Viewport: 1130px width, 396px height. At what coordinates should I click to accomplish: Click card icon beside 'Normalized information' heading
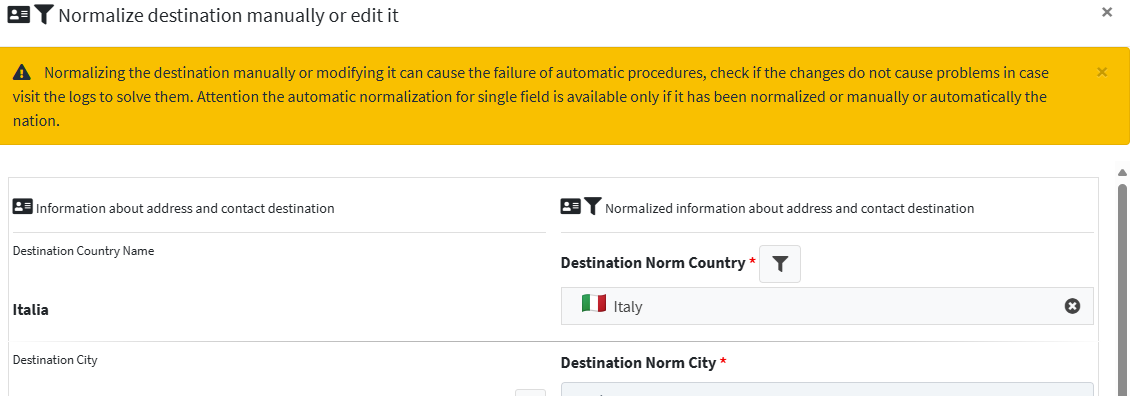click(570, 207)
